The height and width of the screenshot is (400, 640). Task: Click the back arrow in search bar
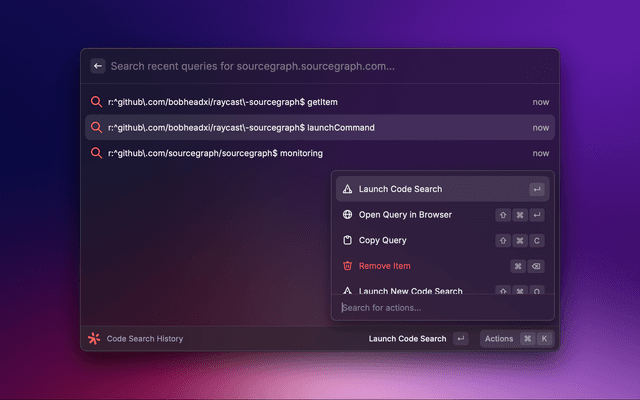tap(98, 66)
